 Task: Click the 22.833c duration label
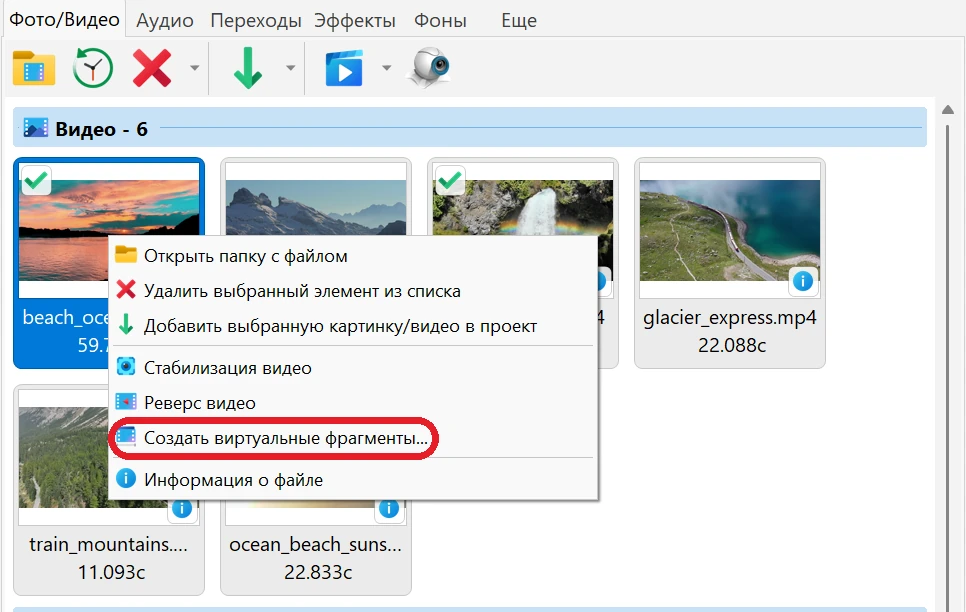(318, 572)
